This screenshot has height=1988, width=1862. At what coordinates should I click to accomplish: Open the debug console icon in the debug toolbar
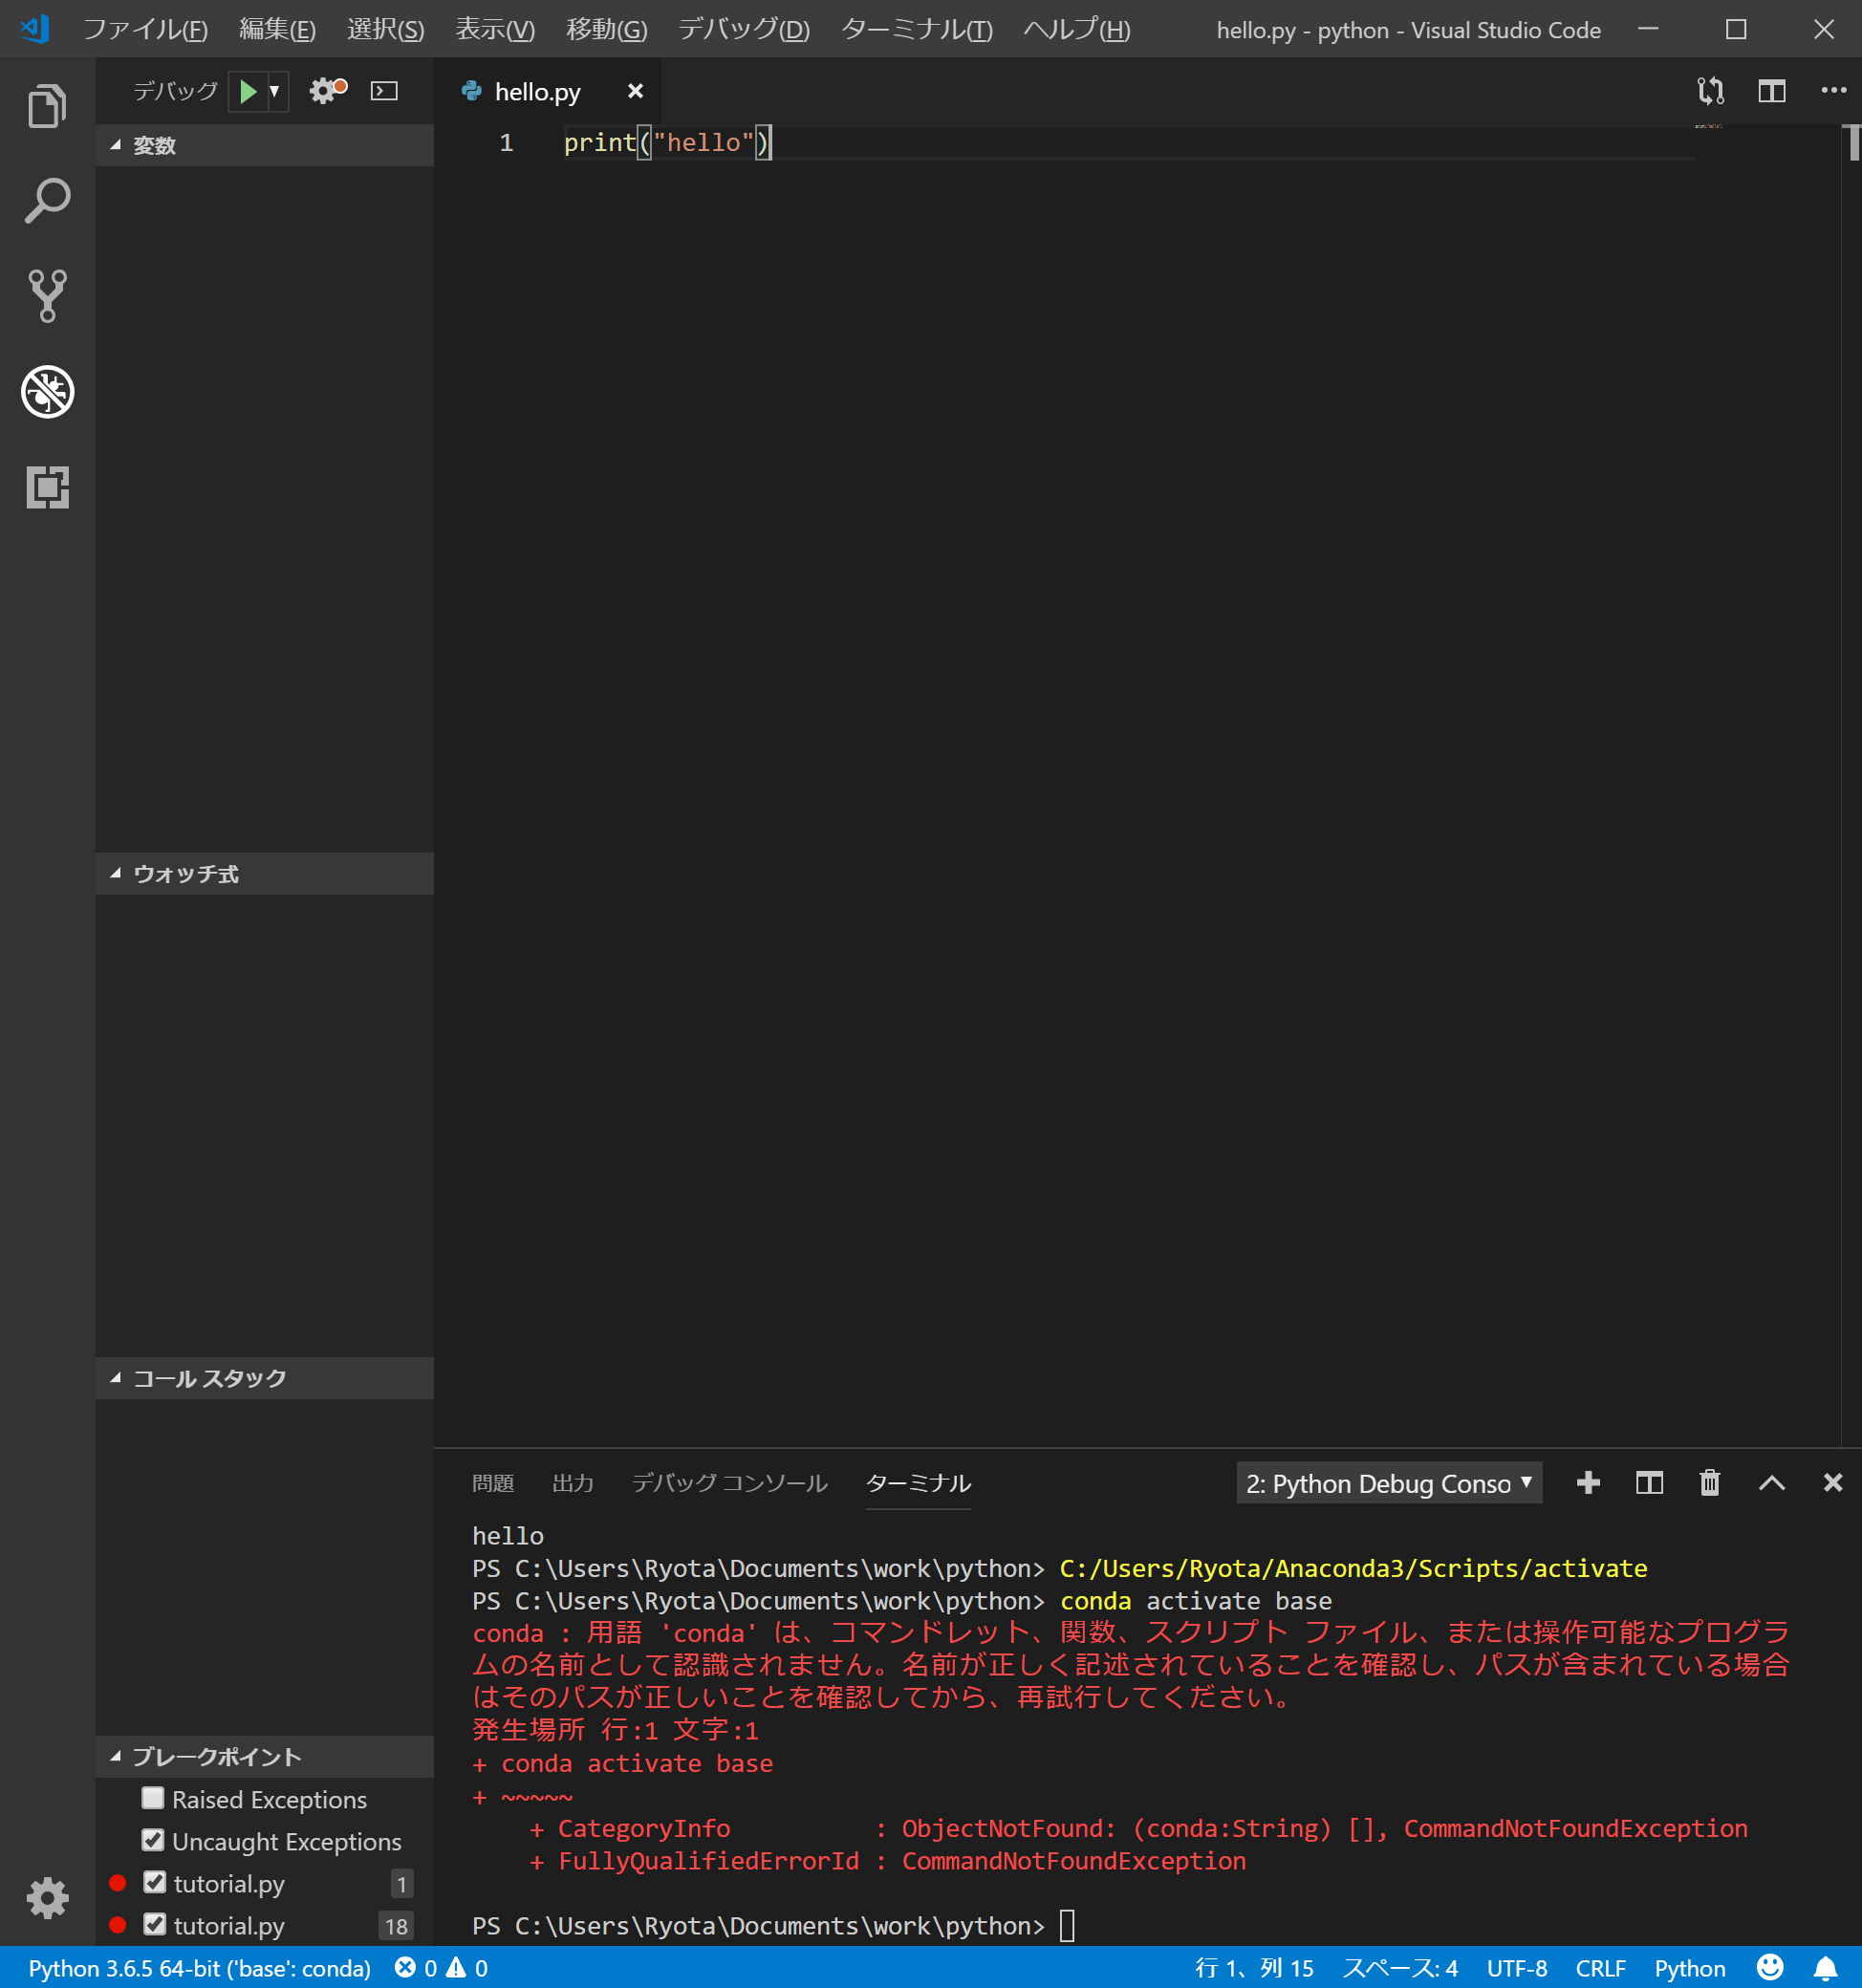point(383,91)
